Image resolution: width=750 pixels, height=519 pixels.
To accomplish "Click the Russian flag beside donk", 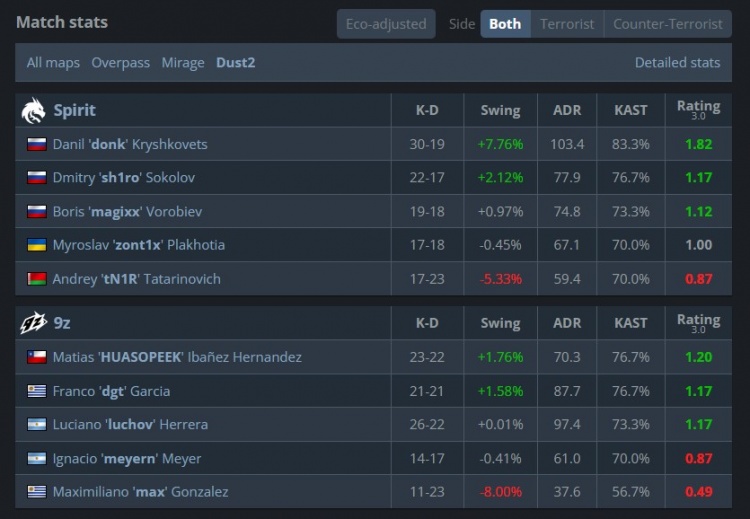I will click(37, 144).
